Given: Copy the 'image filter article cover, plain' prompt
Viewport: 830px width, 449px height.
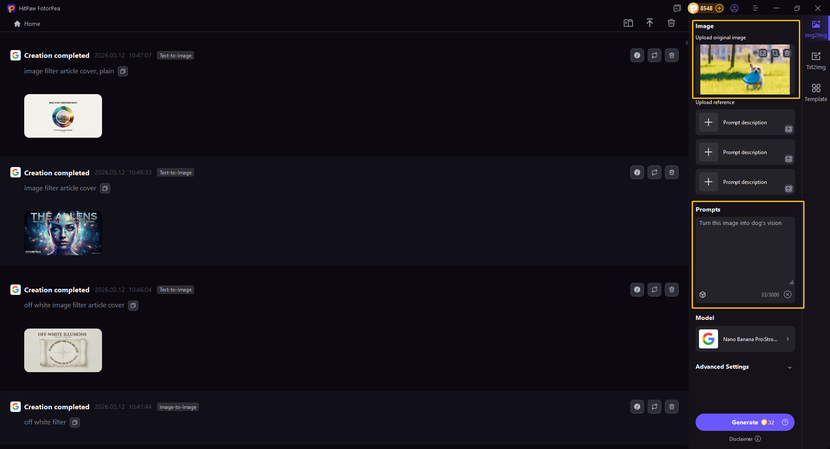Looking at the screenshot, I should 123,72.
